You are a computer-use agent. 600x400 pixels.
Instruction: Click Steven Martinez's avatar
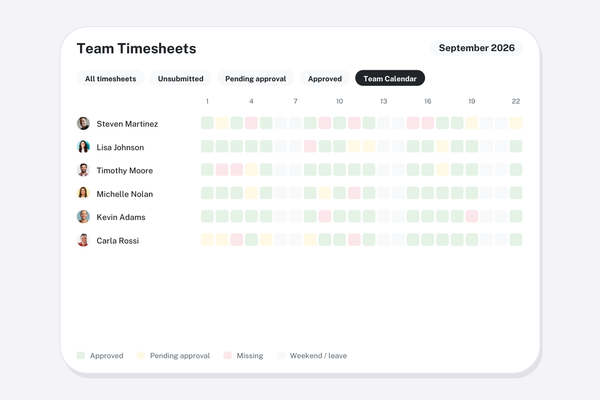click(83, 124)
